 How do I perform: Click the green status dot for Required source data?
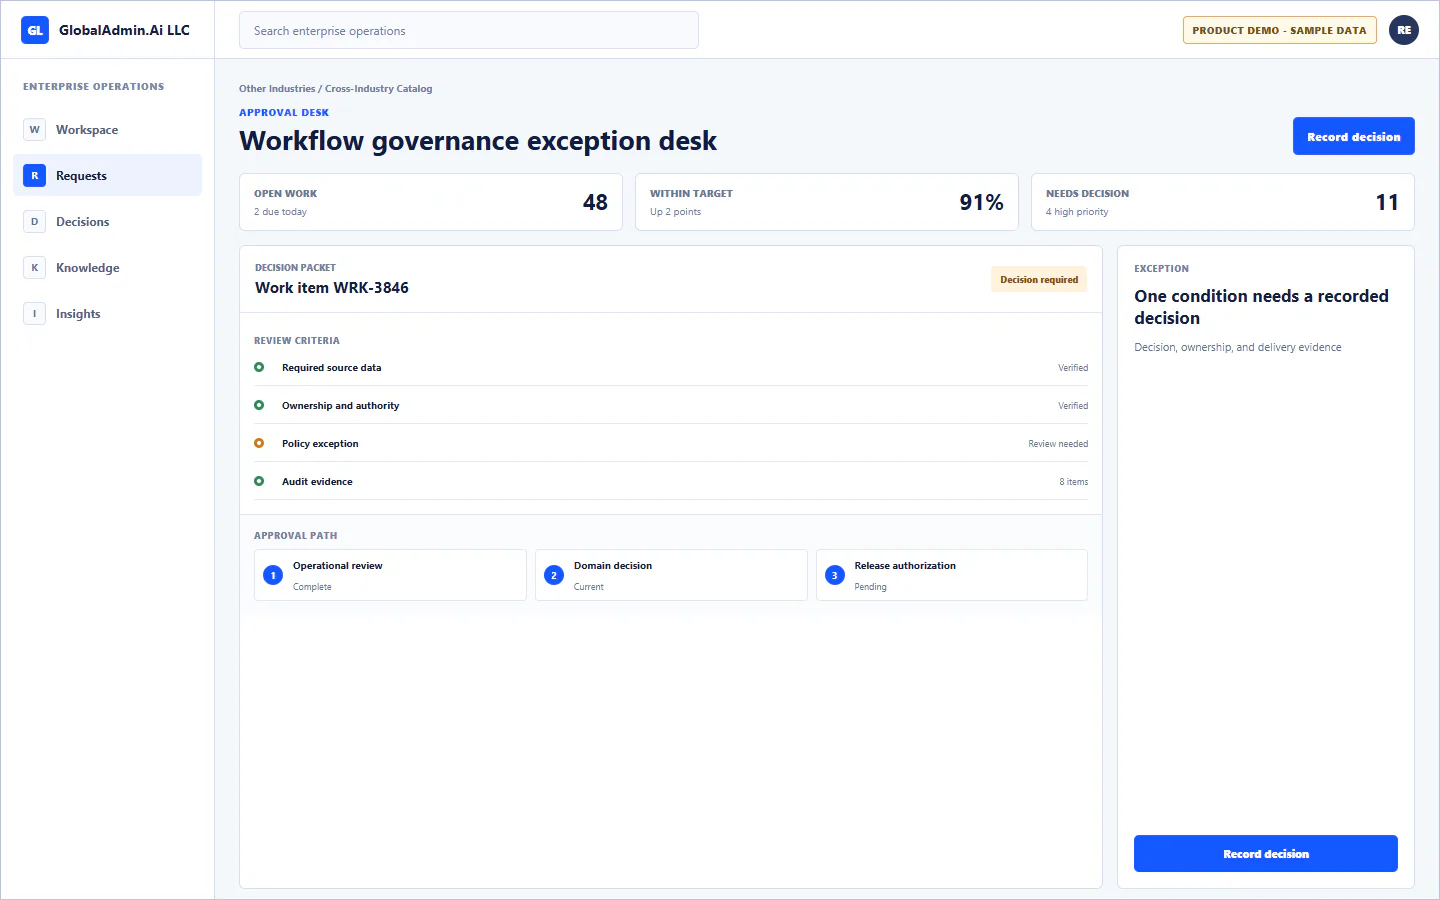click(x=259, y=367)
